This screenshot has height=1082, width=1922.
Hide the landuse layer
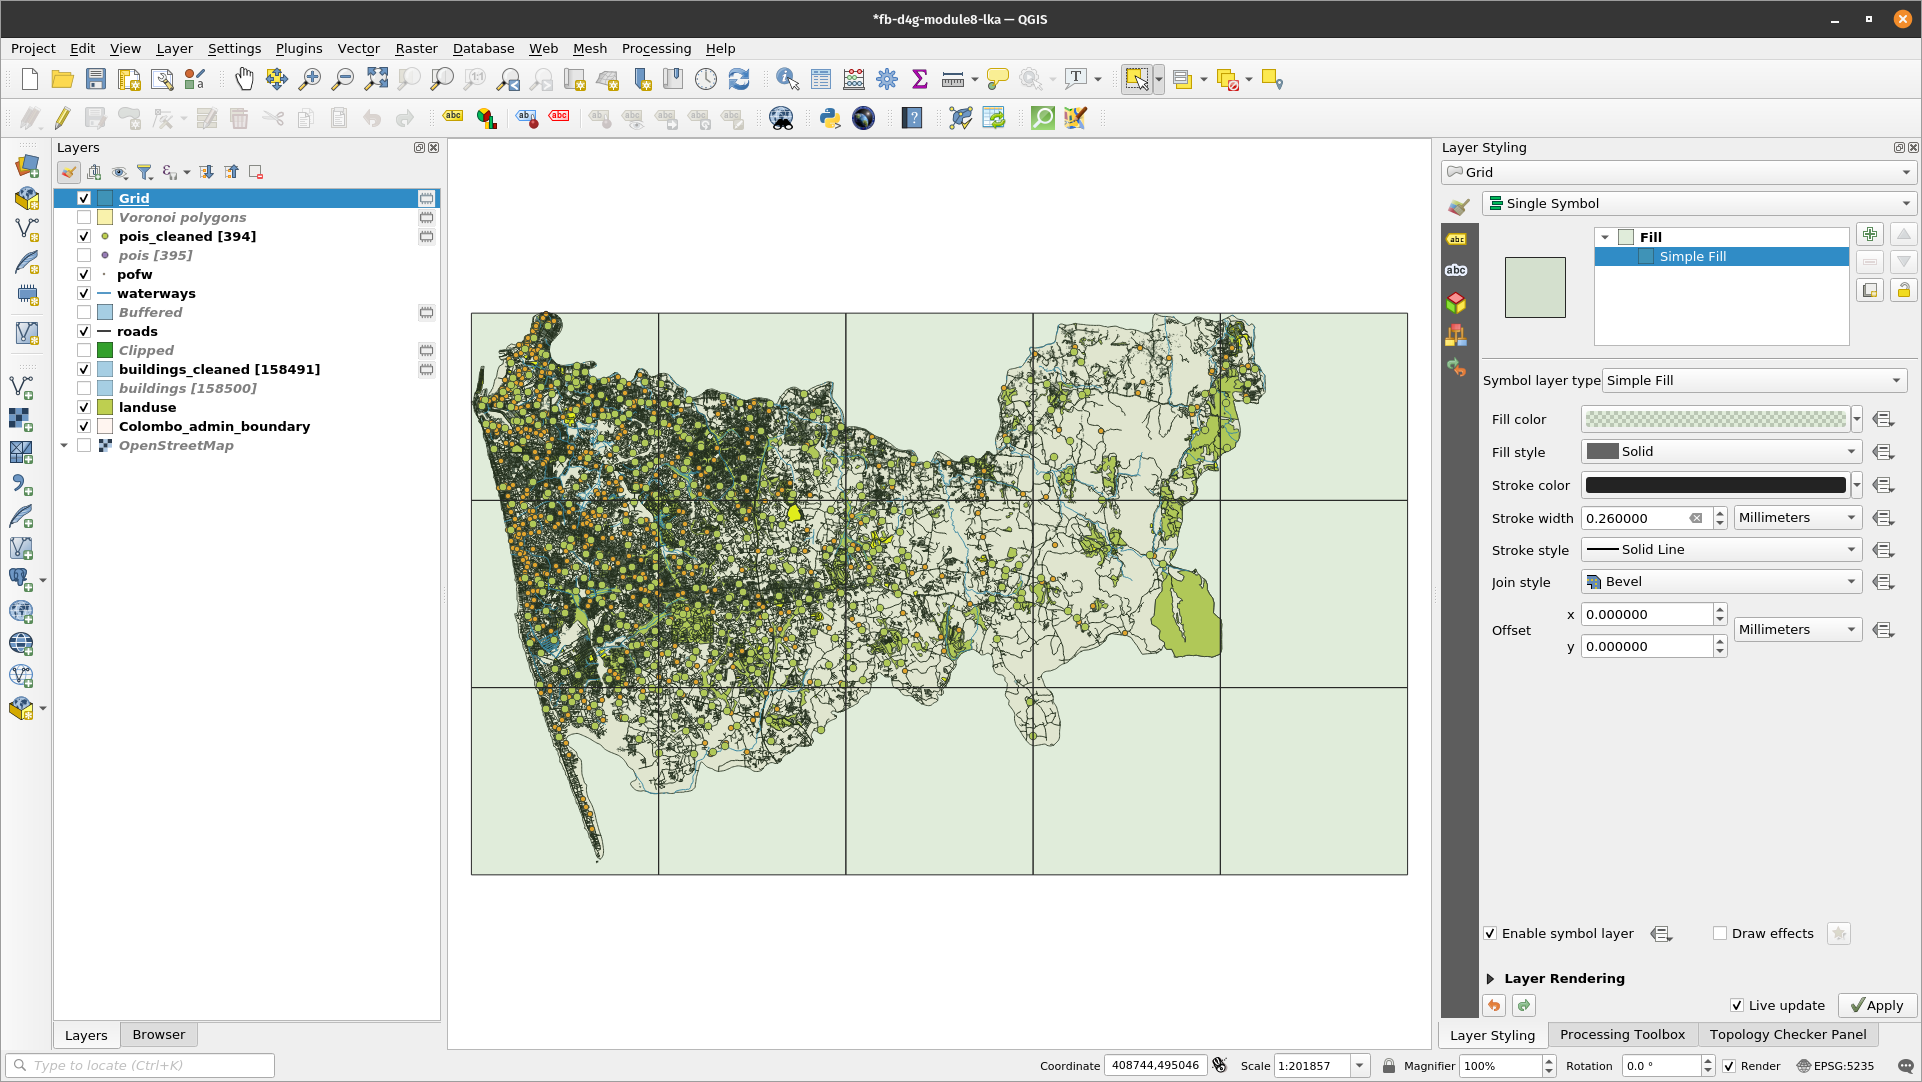[x=84, y=407]
